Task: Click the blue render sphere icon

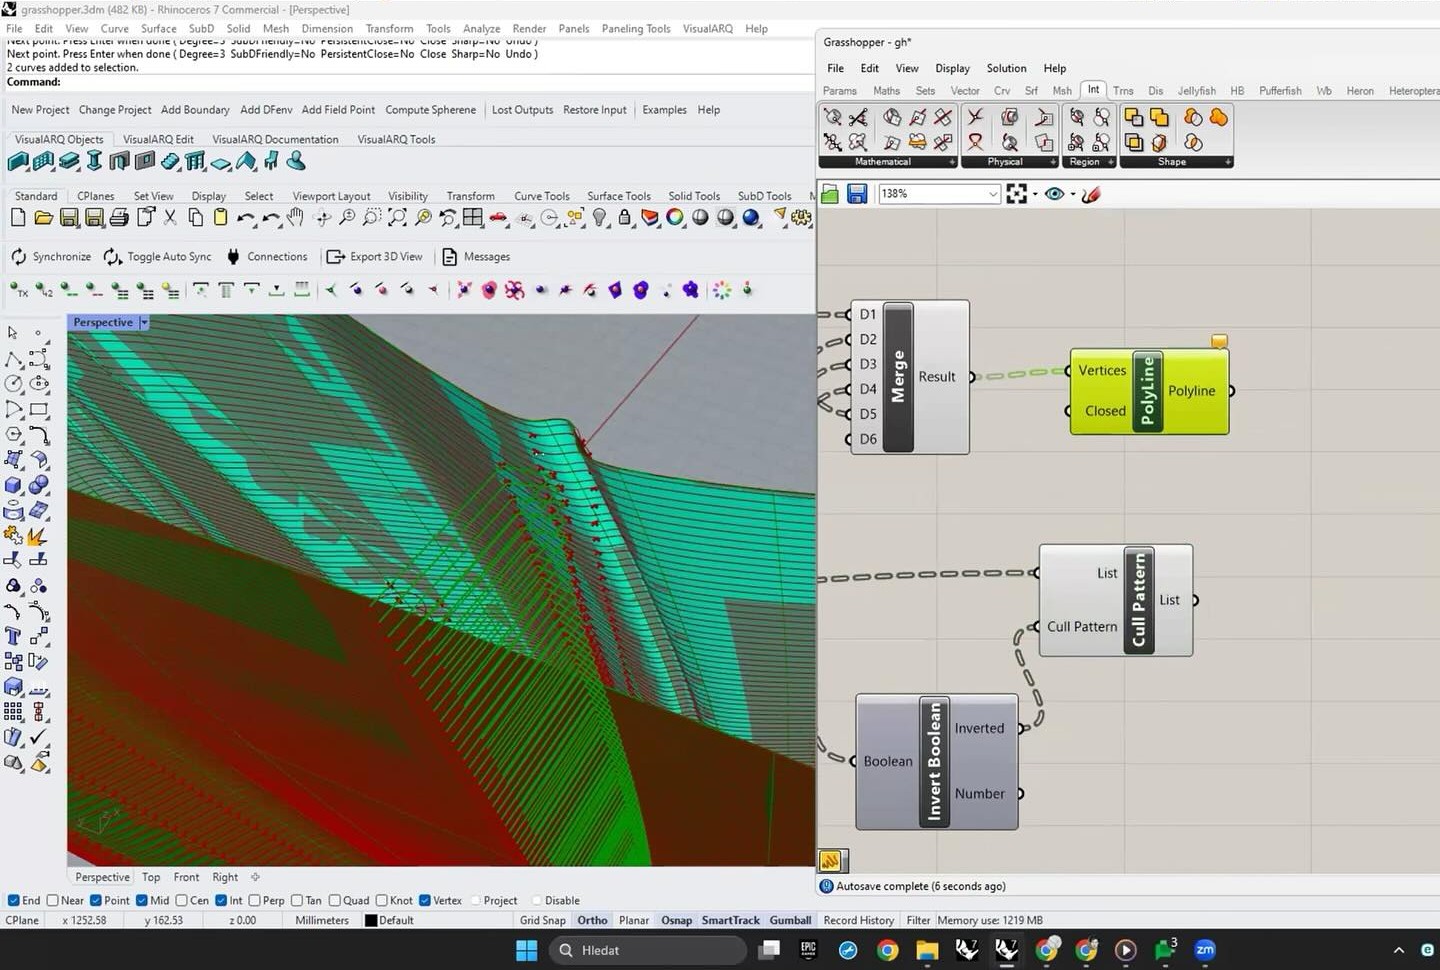Action: pyautogui.click(x=751, y=217)
